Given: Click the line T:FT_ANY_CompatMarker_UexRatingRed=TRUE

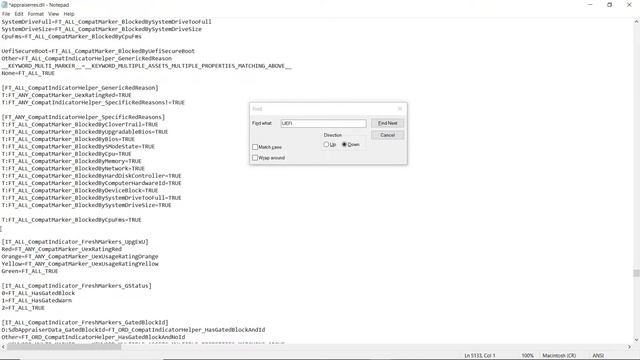Looking at the screenshot, I should (x=67, y=95).
